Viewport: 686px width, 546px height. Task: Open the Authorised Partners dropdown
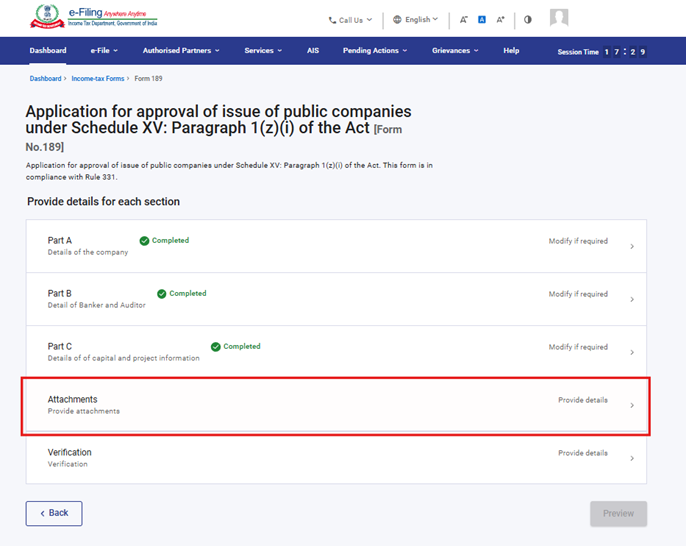coord(180,50)
